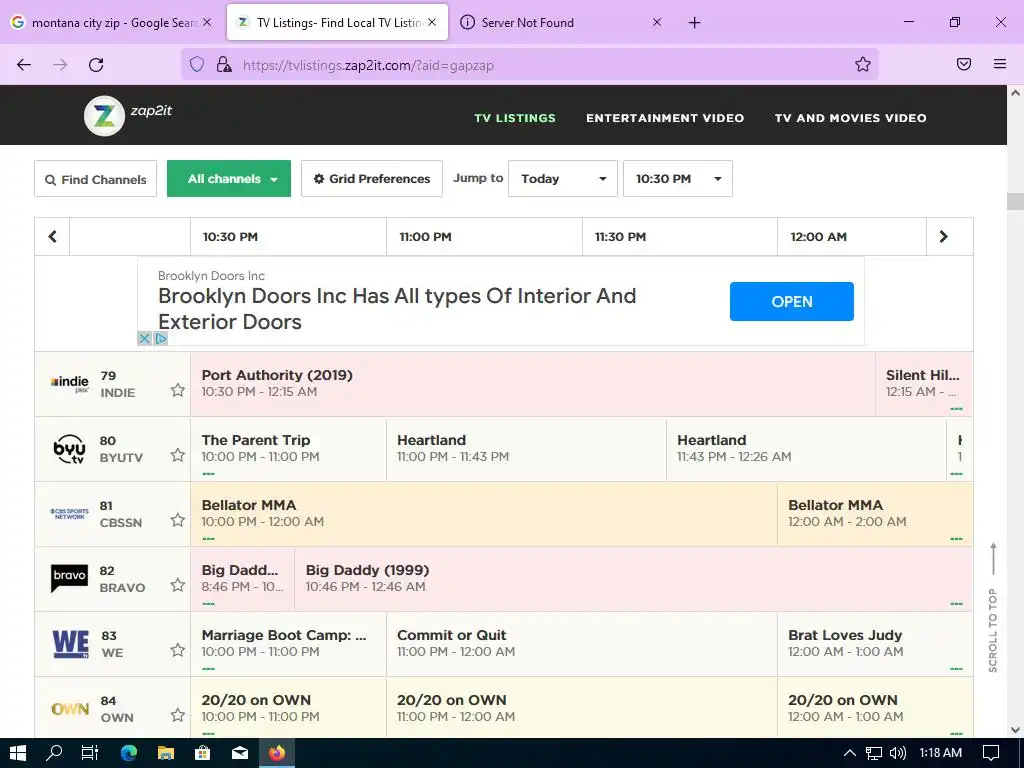Open 20/20 on OWN 11:00 PM listing
The image size is (1024, 768).
pyautogui.click(x=581, y=708)
